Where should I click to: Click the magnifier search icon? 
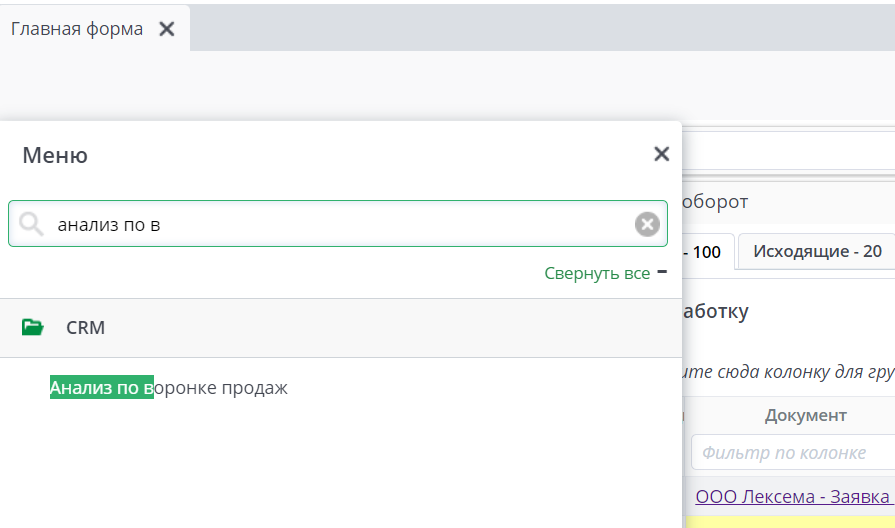(x=31, y=224)
